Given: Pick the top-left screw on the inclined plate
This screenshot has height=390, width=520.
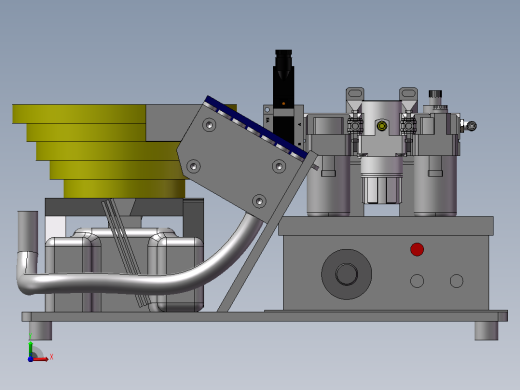Looking at the screenshot, I should click(x=209, y=125).
